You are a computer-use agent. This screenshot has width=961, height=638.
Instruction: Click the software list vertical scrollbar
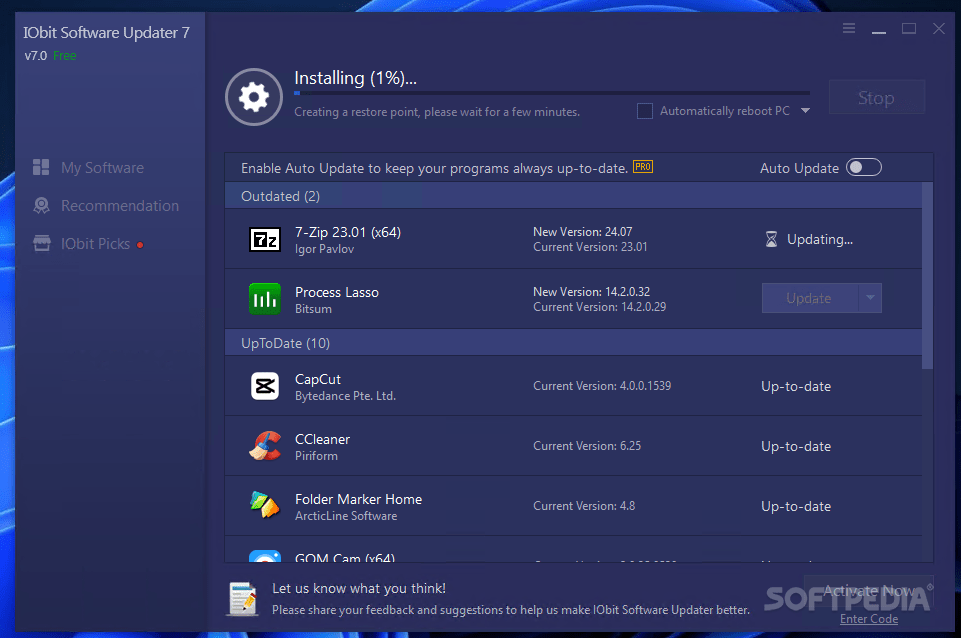(x=927, y=276)
